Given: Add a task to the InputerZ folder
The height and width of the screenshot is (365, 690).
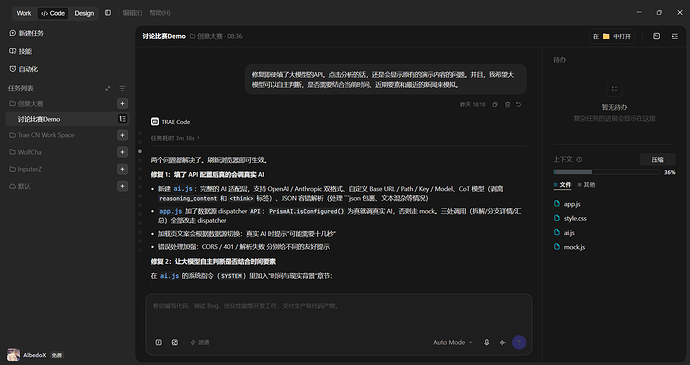Looking at the screenshot, I should [x=122, y=169].
